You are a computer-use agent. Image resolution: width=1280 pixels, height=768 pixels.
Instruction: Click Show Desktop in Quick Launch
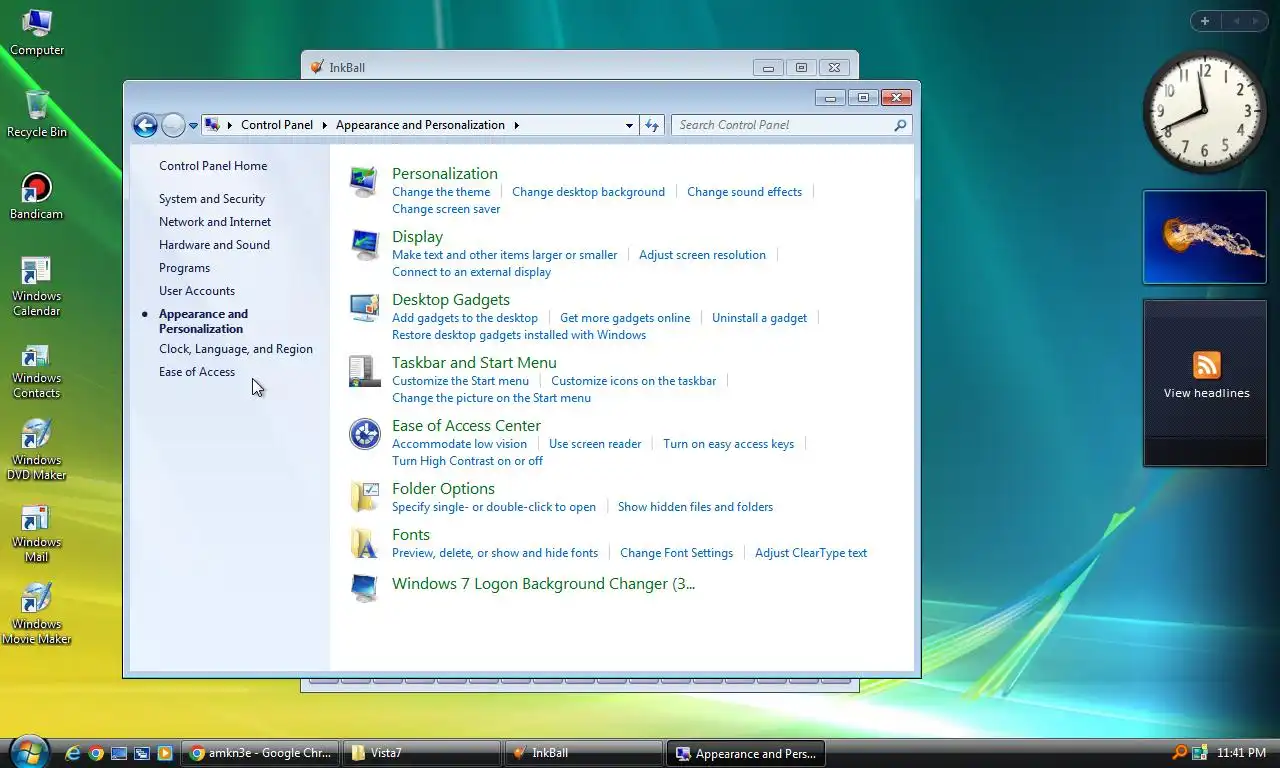pos(119,753)
